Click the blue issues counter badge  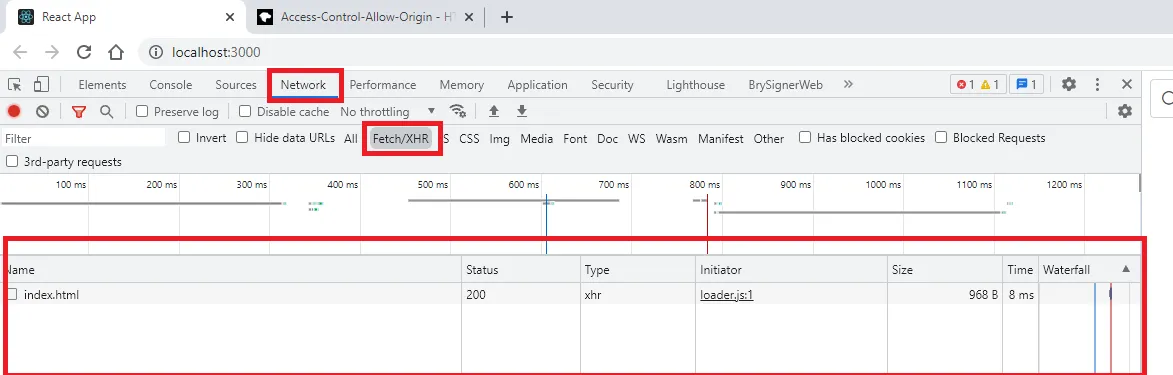click(1026, 85)
